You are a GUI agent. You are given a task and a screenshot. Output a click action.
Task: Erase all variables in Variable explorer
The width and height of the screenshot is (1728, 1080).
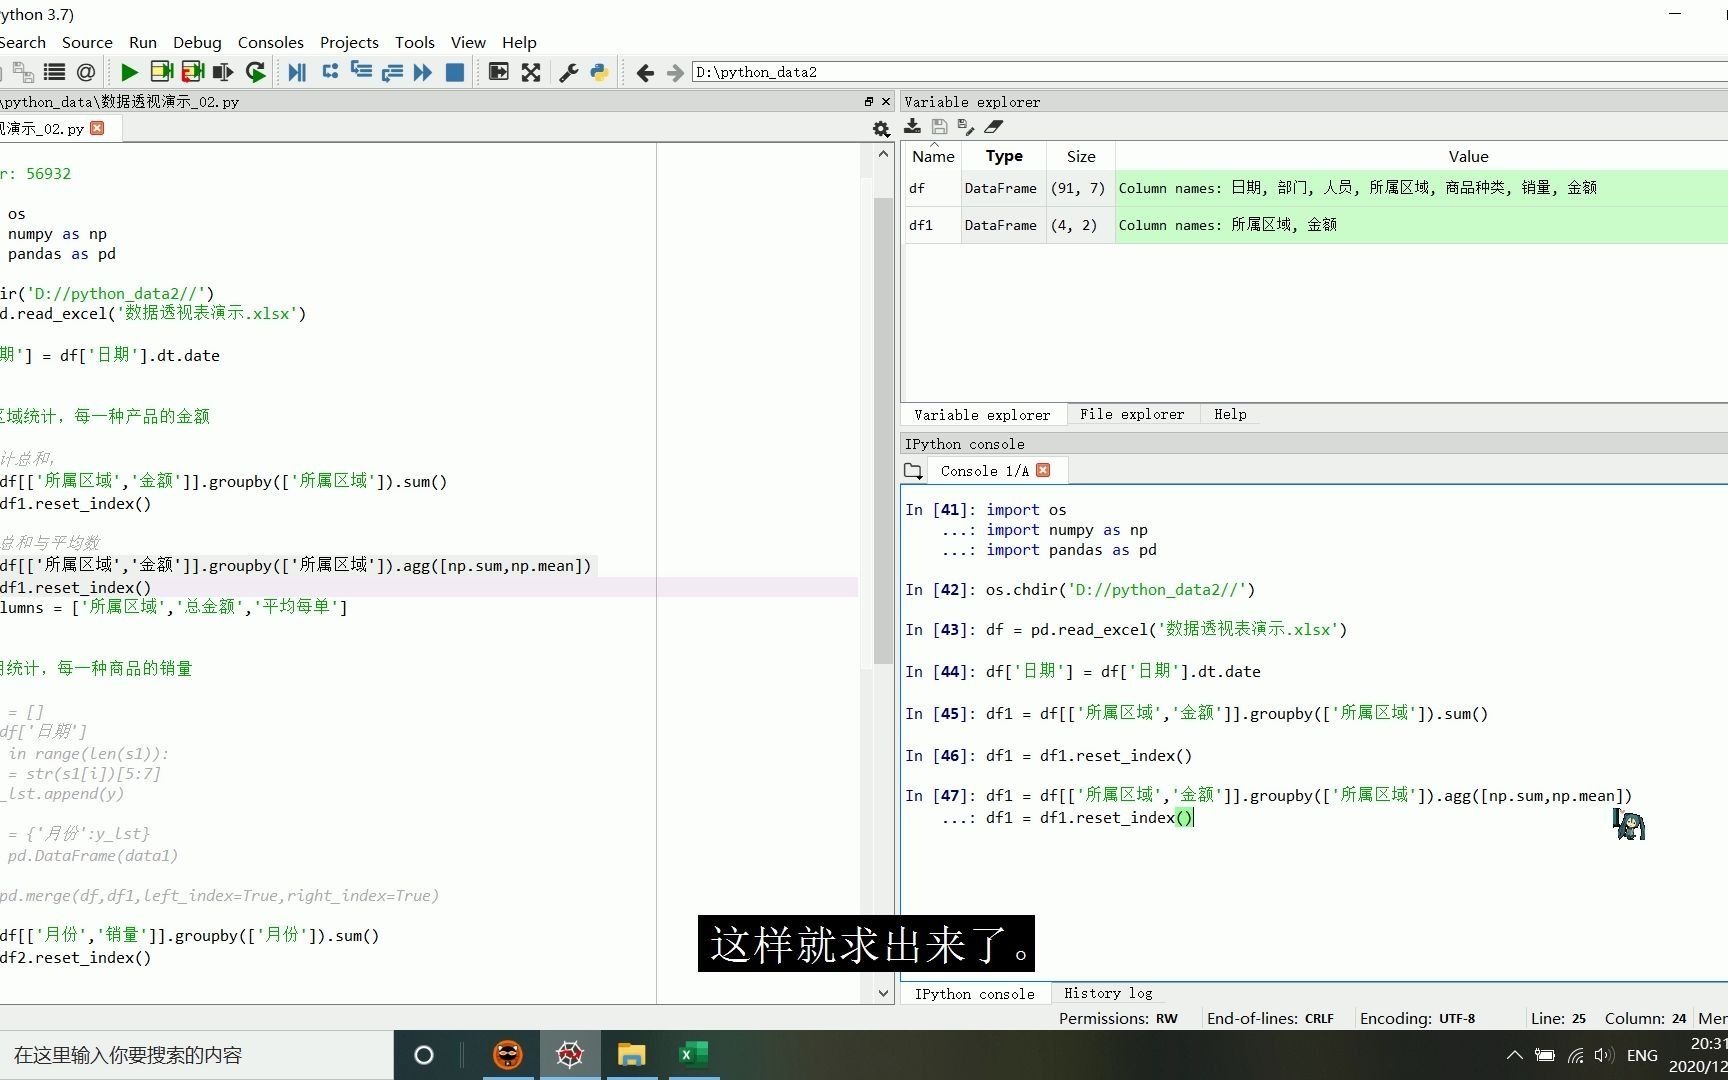[992, 126]
